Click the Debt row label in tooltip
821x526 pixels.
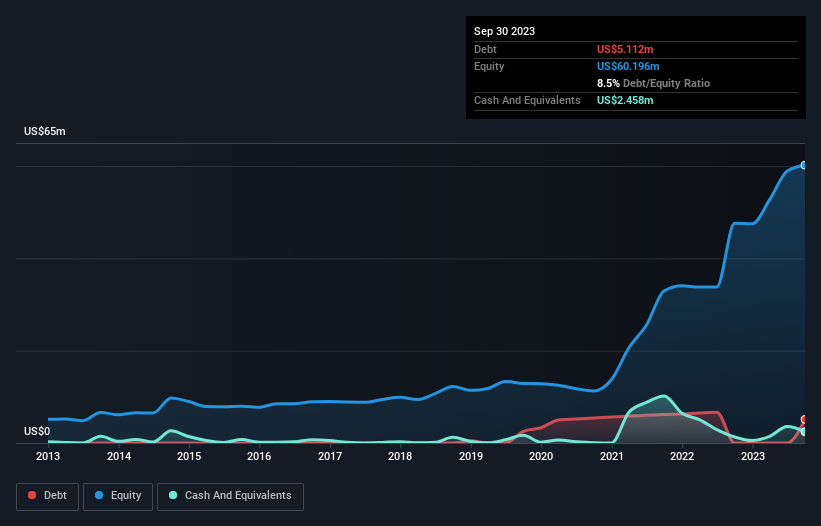pyautogui.click(x=485, y=49)
